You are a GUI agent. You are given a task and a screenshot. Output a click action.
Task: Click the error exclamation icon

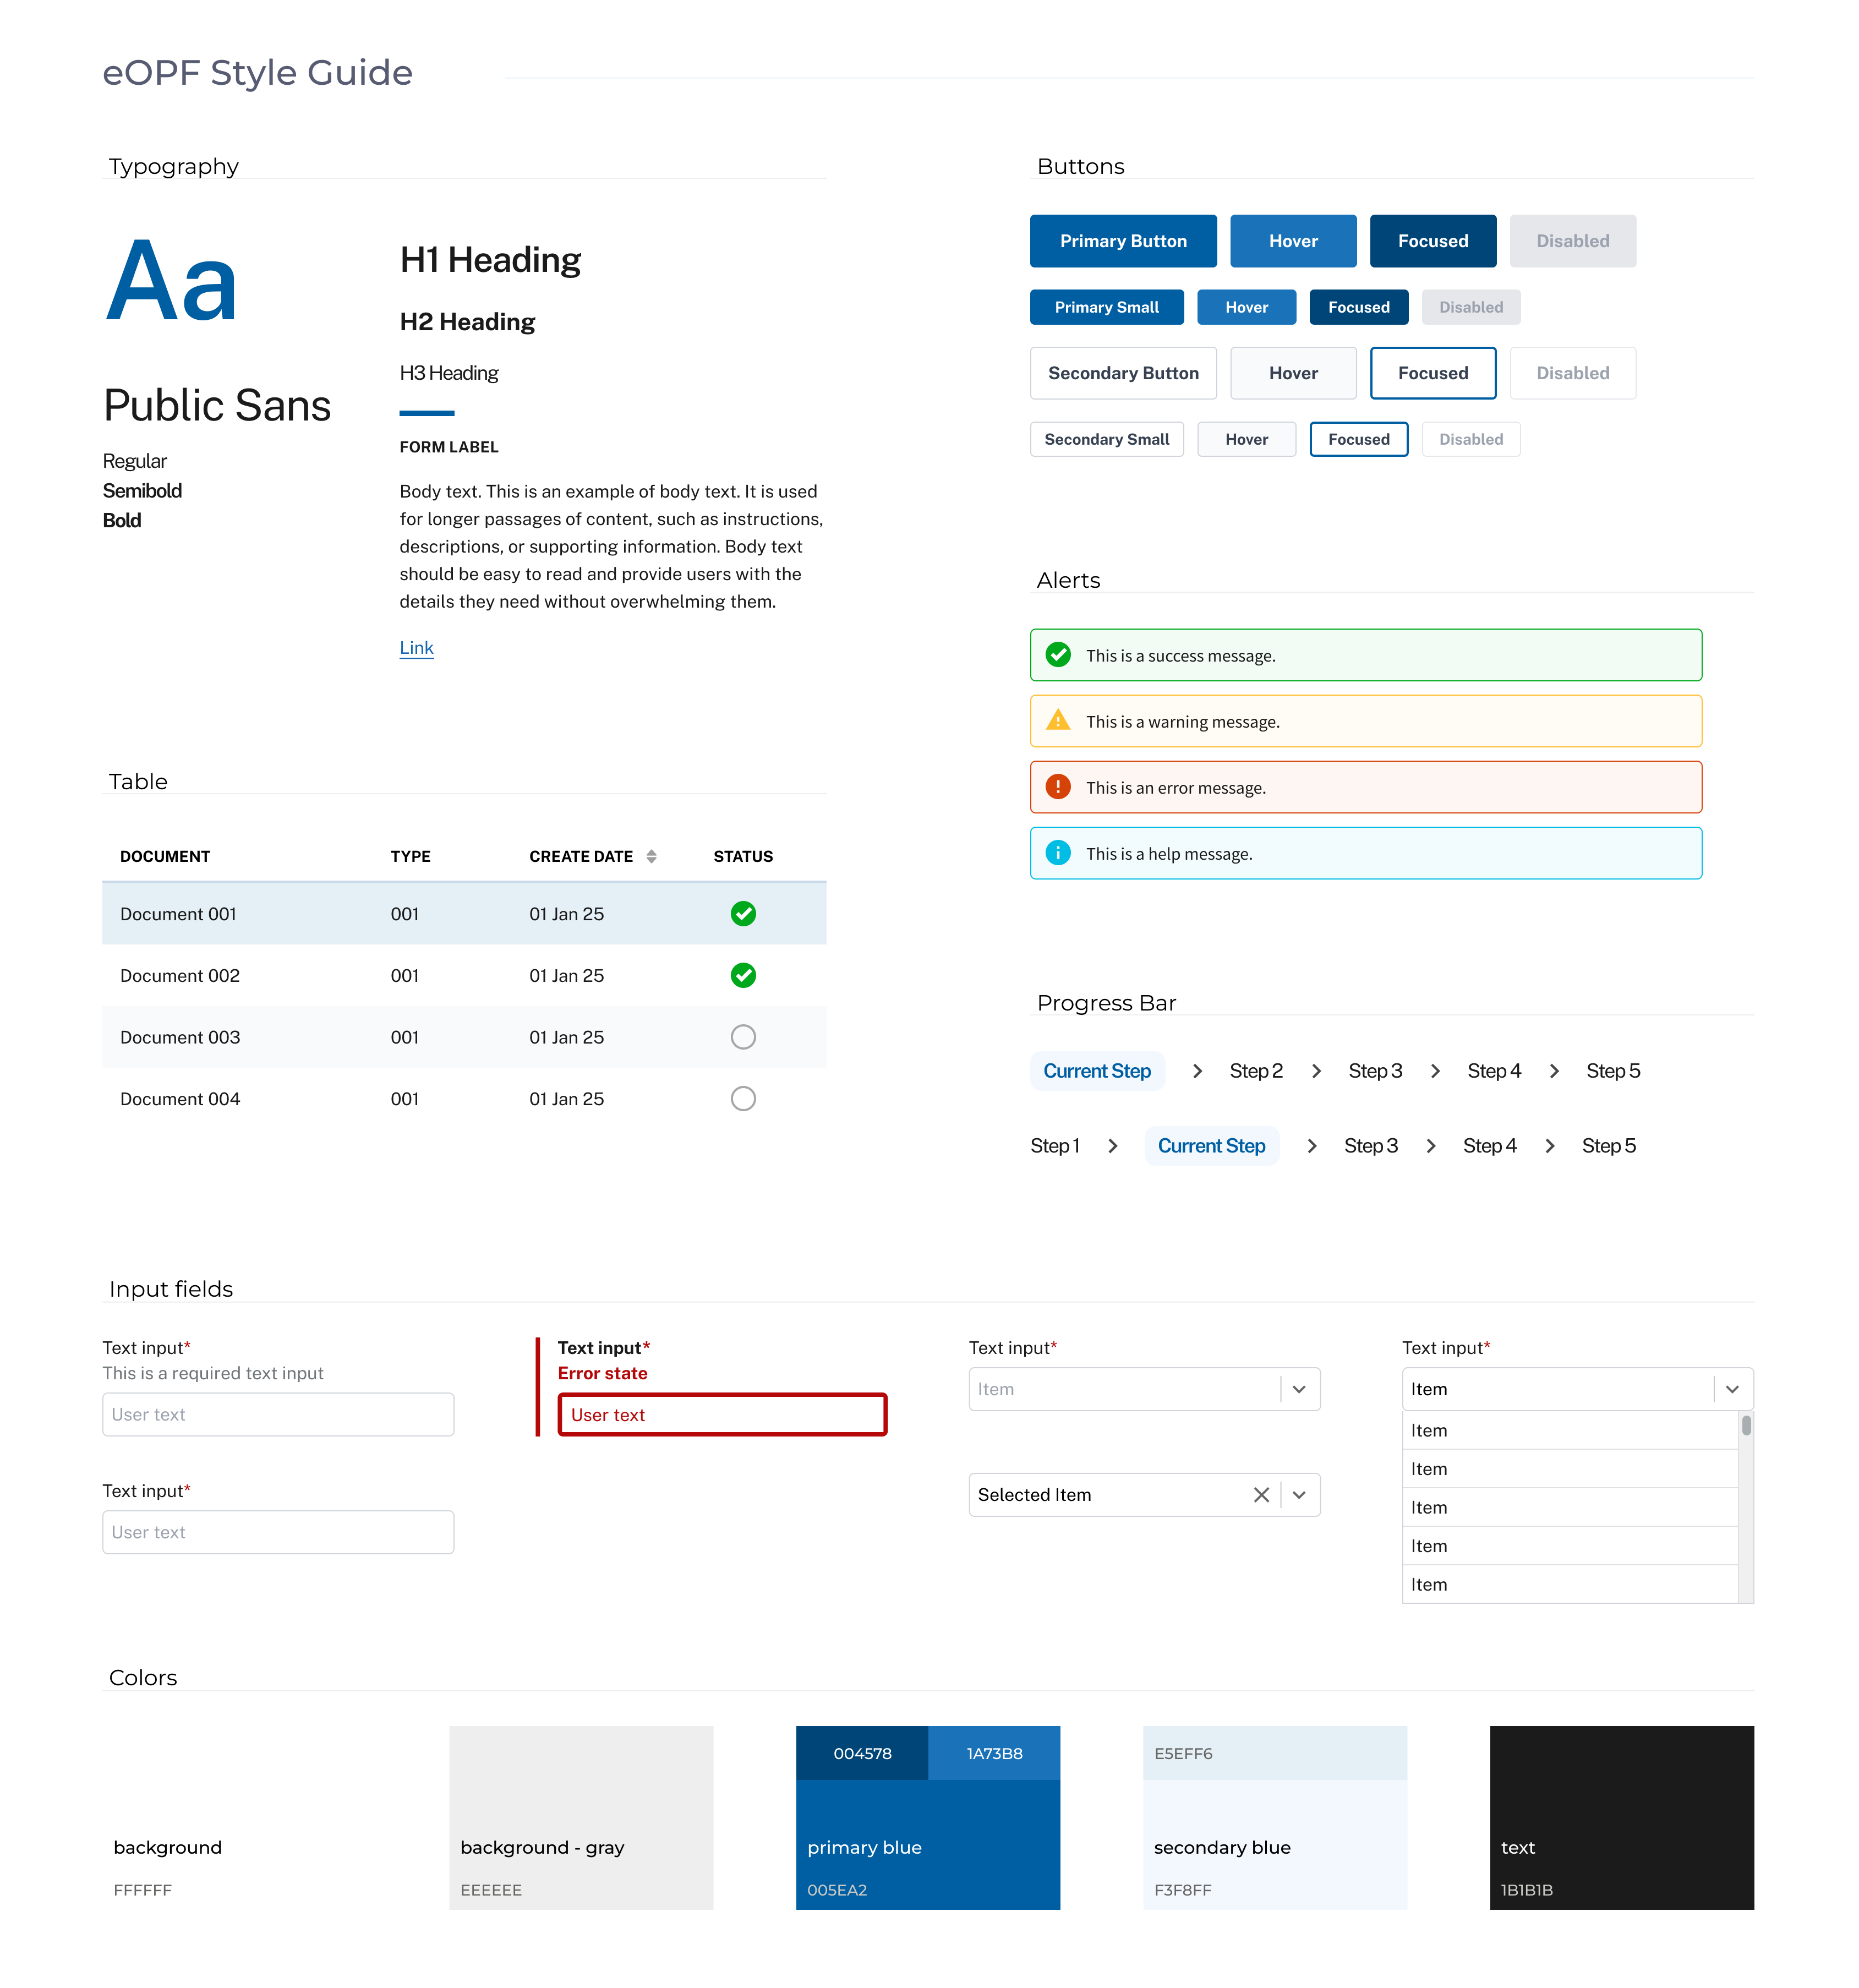pyautogui.click(x=1058, y=787)
